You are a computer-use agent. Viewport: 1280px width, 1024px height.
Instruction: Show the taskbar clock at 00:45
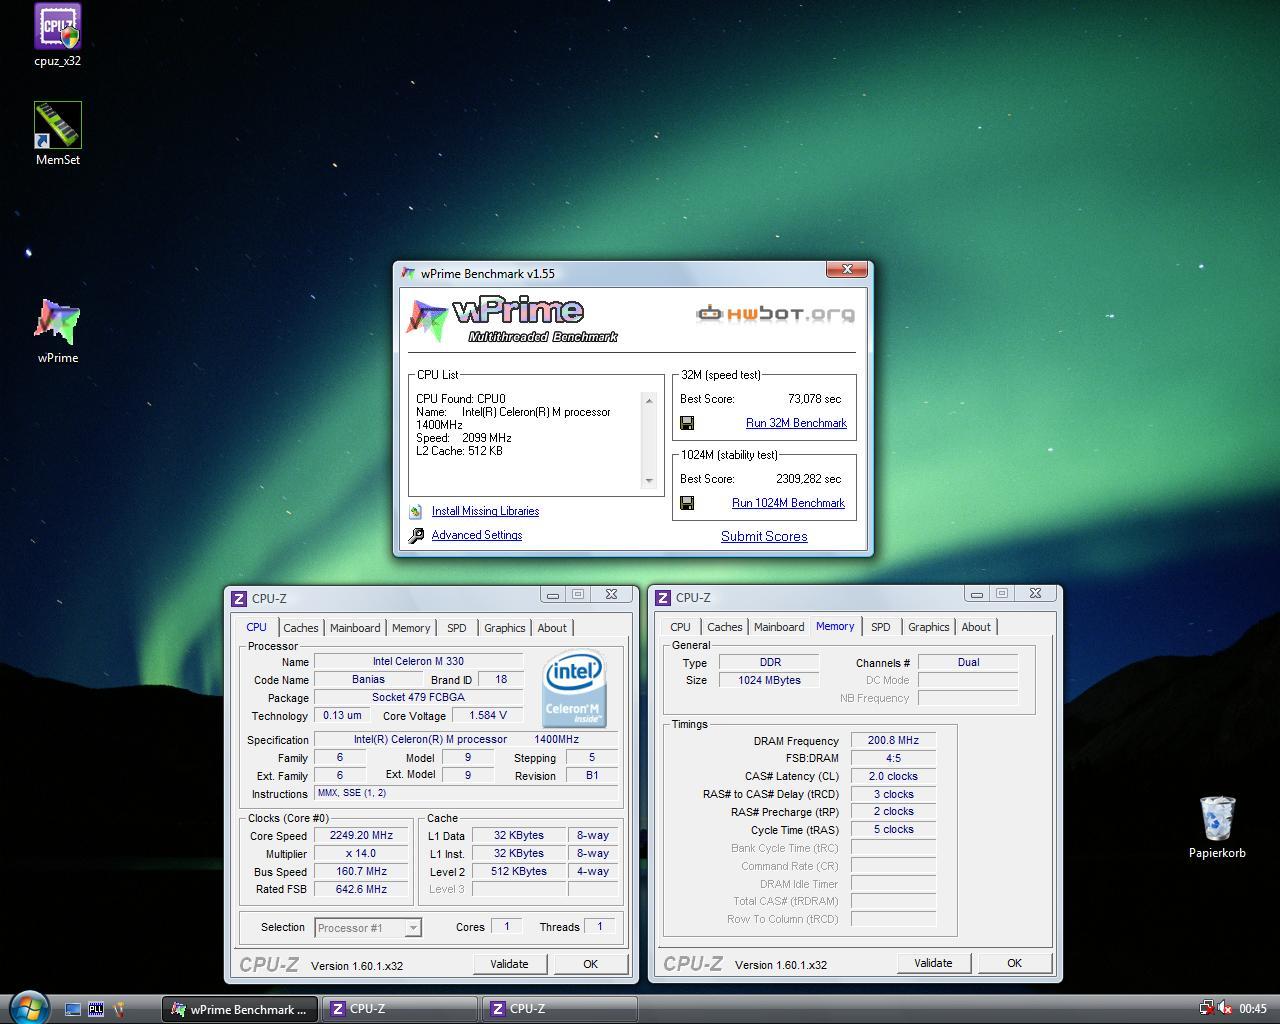click(1253, 1009)
